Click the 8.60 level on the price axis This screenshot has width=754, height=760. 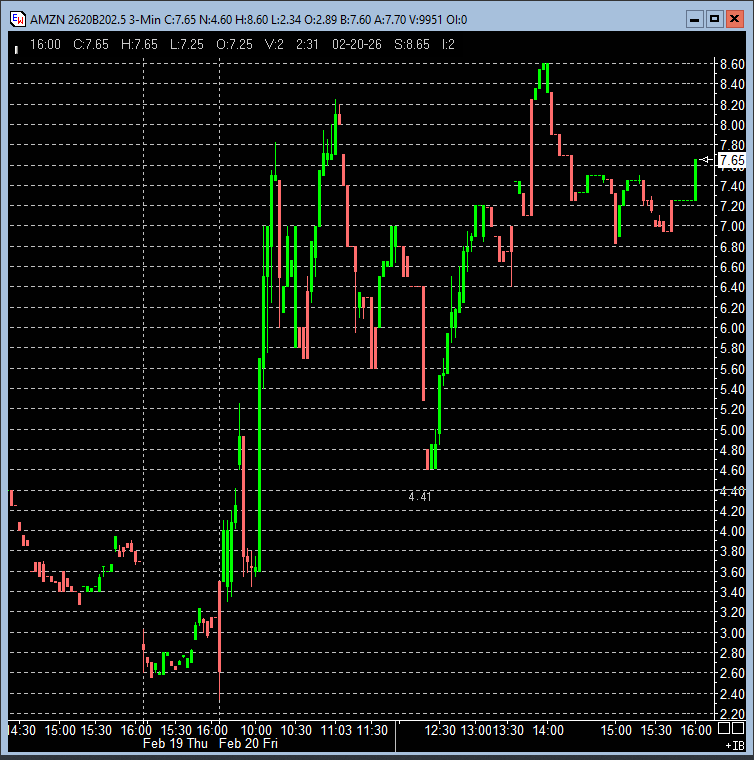[731, 64]
